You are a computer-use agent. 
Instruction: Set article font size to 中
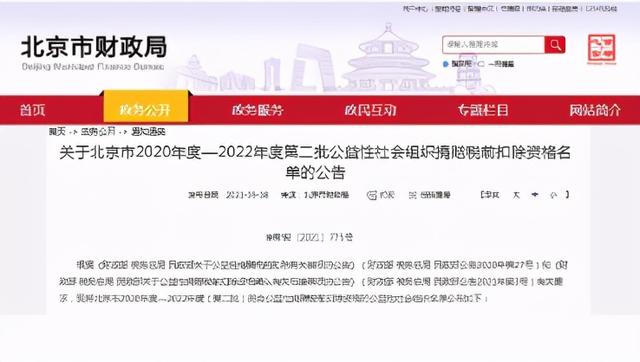(x=535, y=195)
